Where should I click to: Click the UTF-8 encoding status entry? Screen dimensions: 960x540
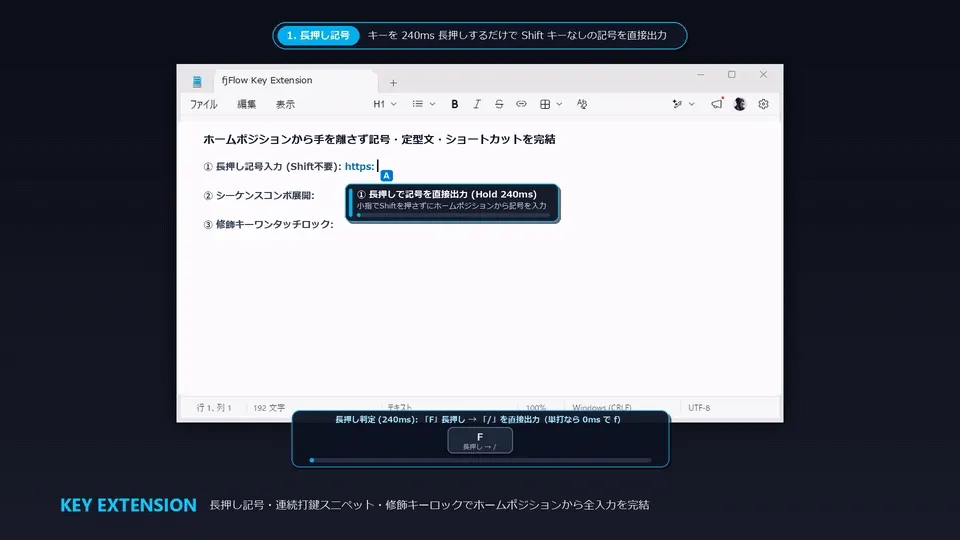pos(699,407)
